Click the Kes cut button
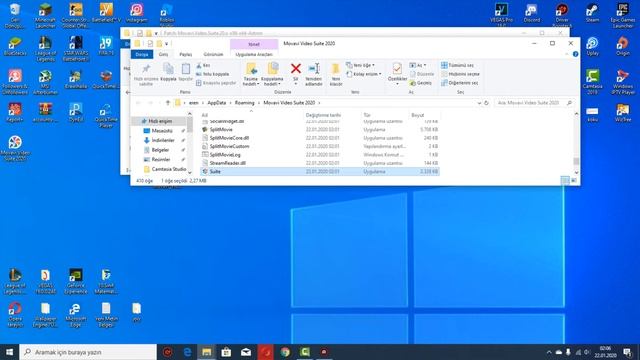The image size is (640, 360). pyautogui.click(x=203, y=65)
